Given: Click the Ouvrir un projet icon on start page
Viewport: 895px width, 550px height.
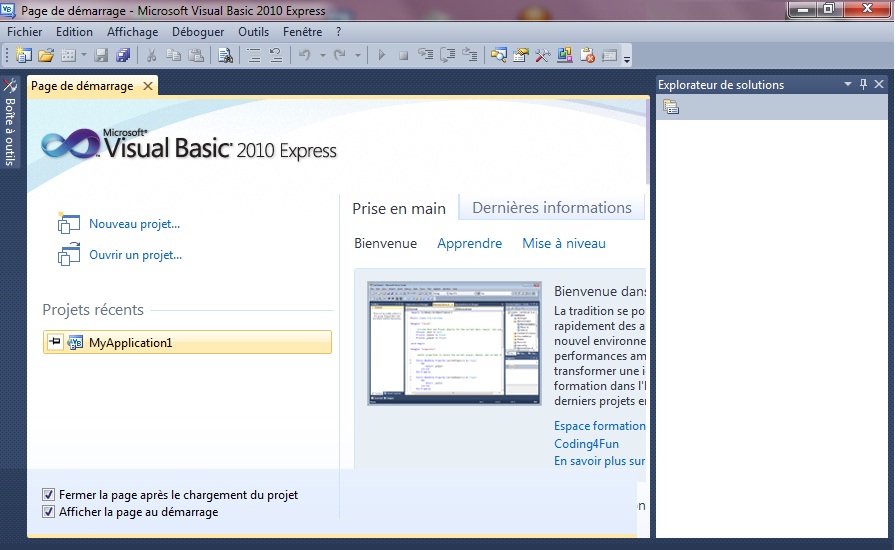Looking at the screenshot, I should [x=68, y=254].
